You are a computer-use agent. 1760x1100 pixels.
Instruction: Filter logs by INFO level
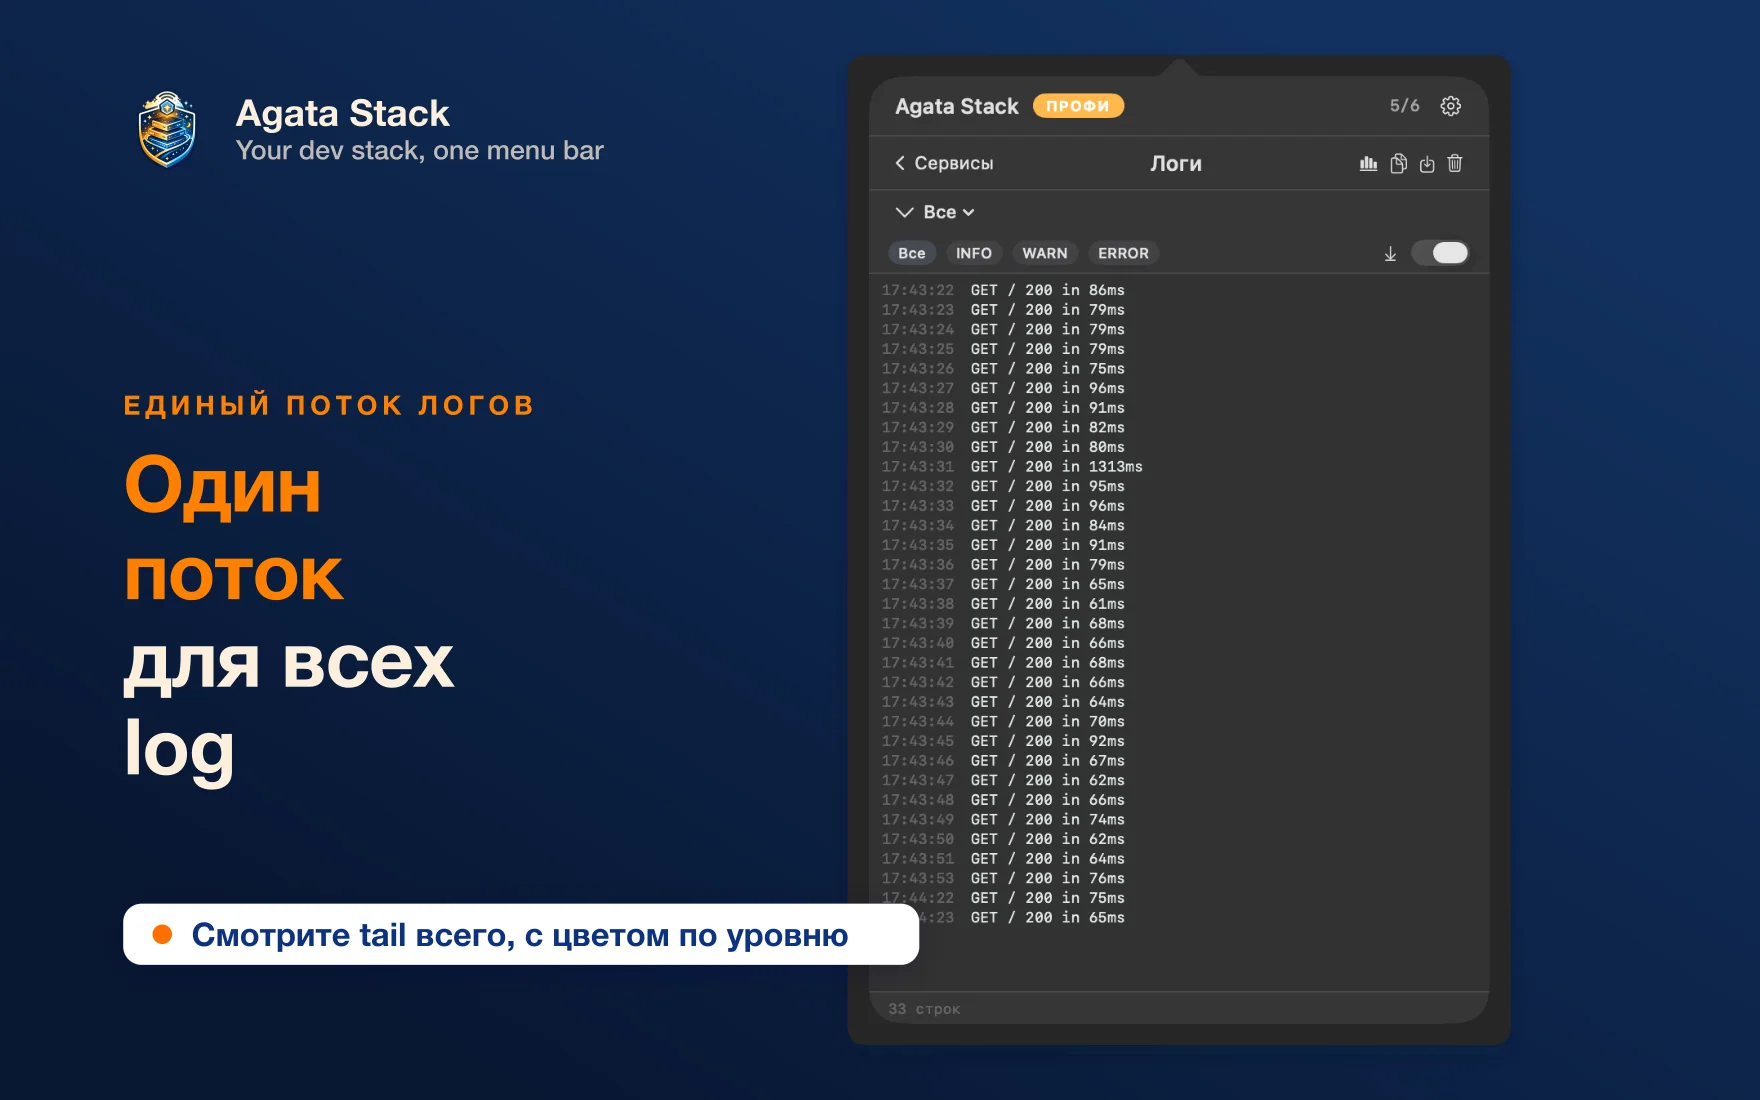pyautogui.click(x=973, y=253)
